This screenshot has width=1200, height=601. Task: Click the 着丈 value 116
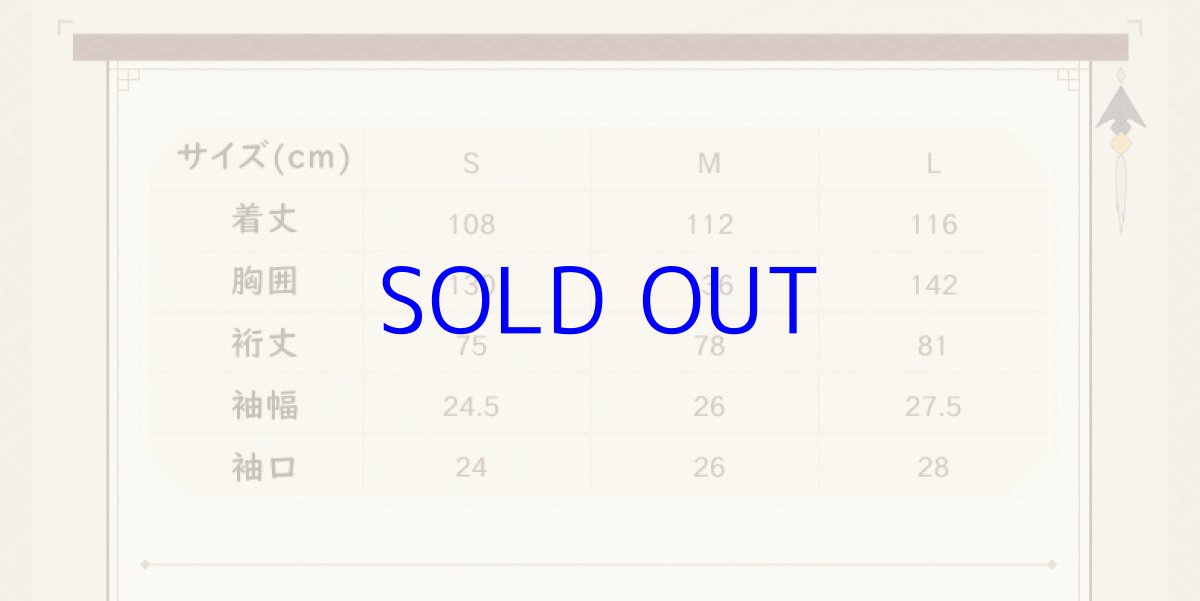(x=933, y=225)
